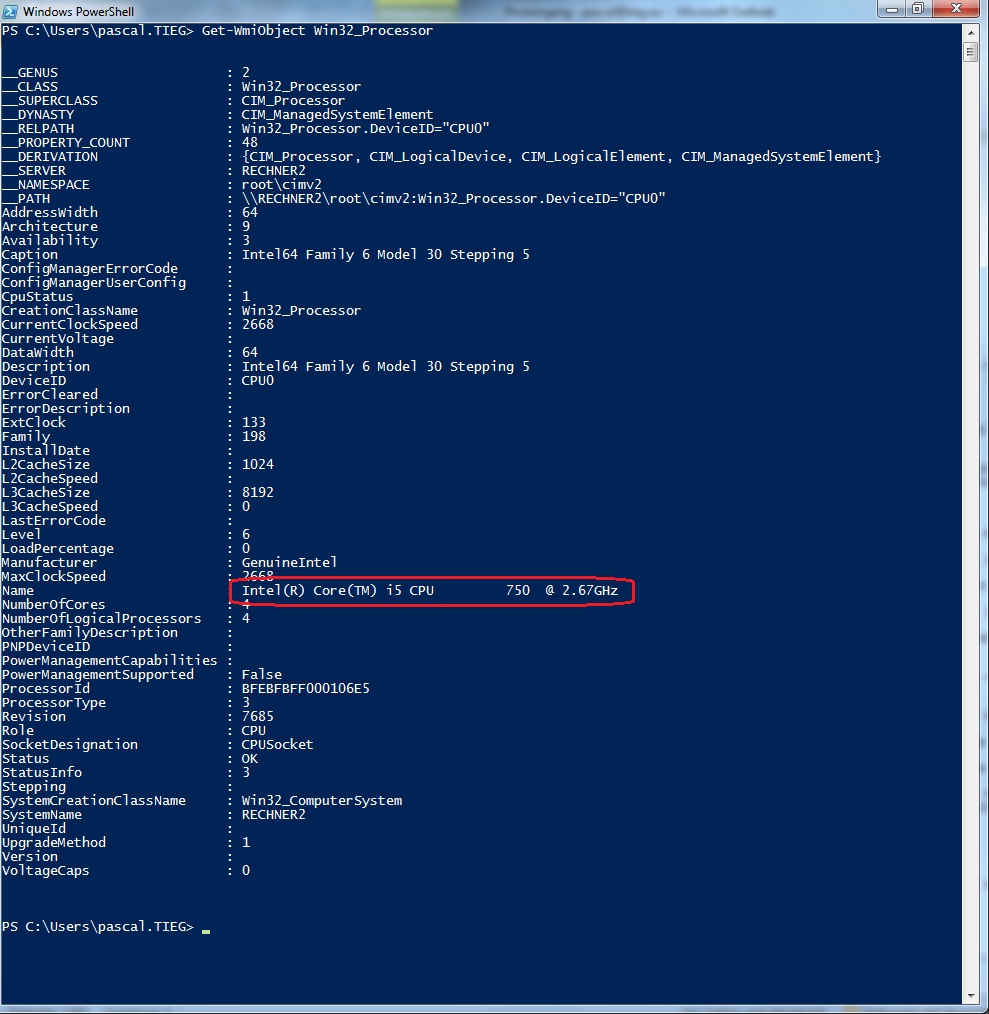Image resolution: width=989 pixels, height=1014 pixels.
Task: Click the Manufacturer value GenuineIntel
Action: pos(289,563)
